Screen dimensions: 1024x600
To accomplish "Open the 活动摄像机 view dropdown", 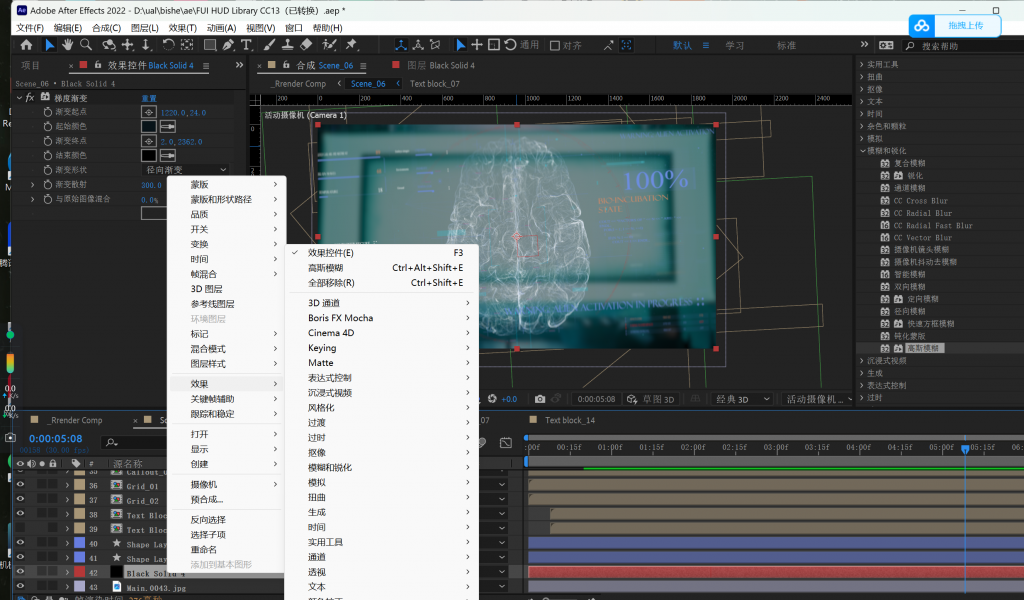I will pyautogui.click(x=818, y=399).
